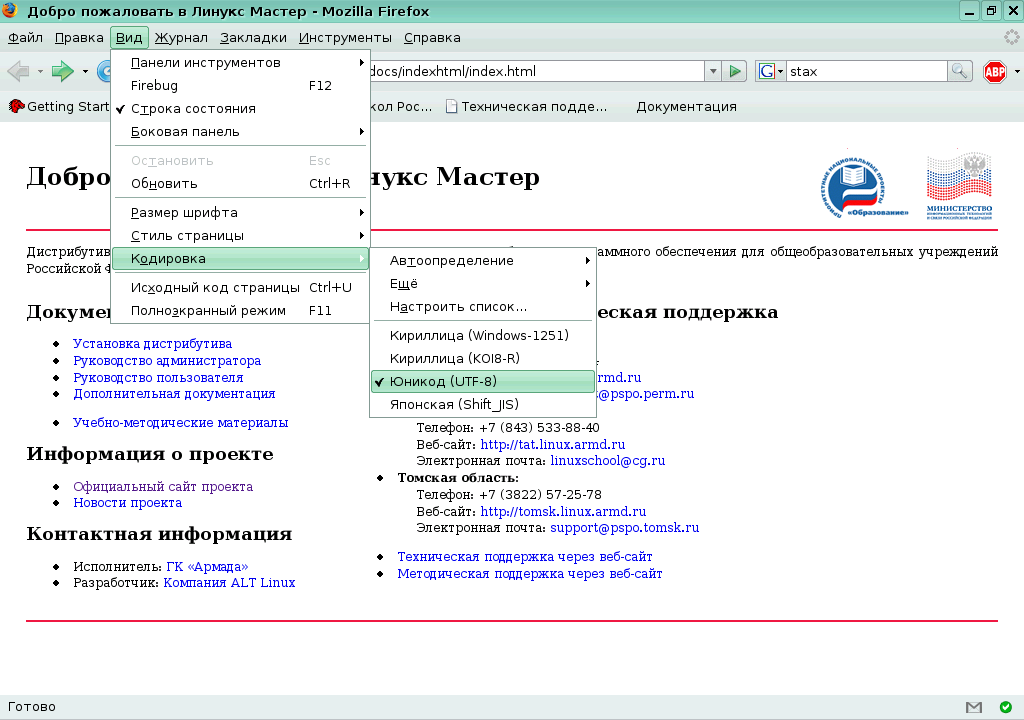
Task: Click the Back navigation arrow
Action: (16, 71)
